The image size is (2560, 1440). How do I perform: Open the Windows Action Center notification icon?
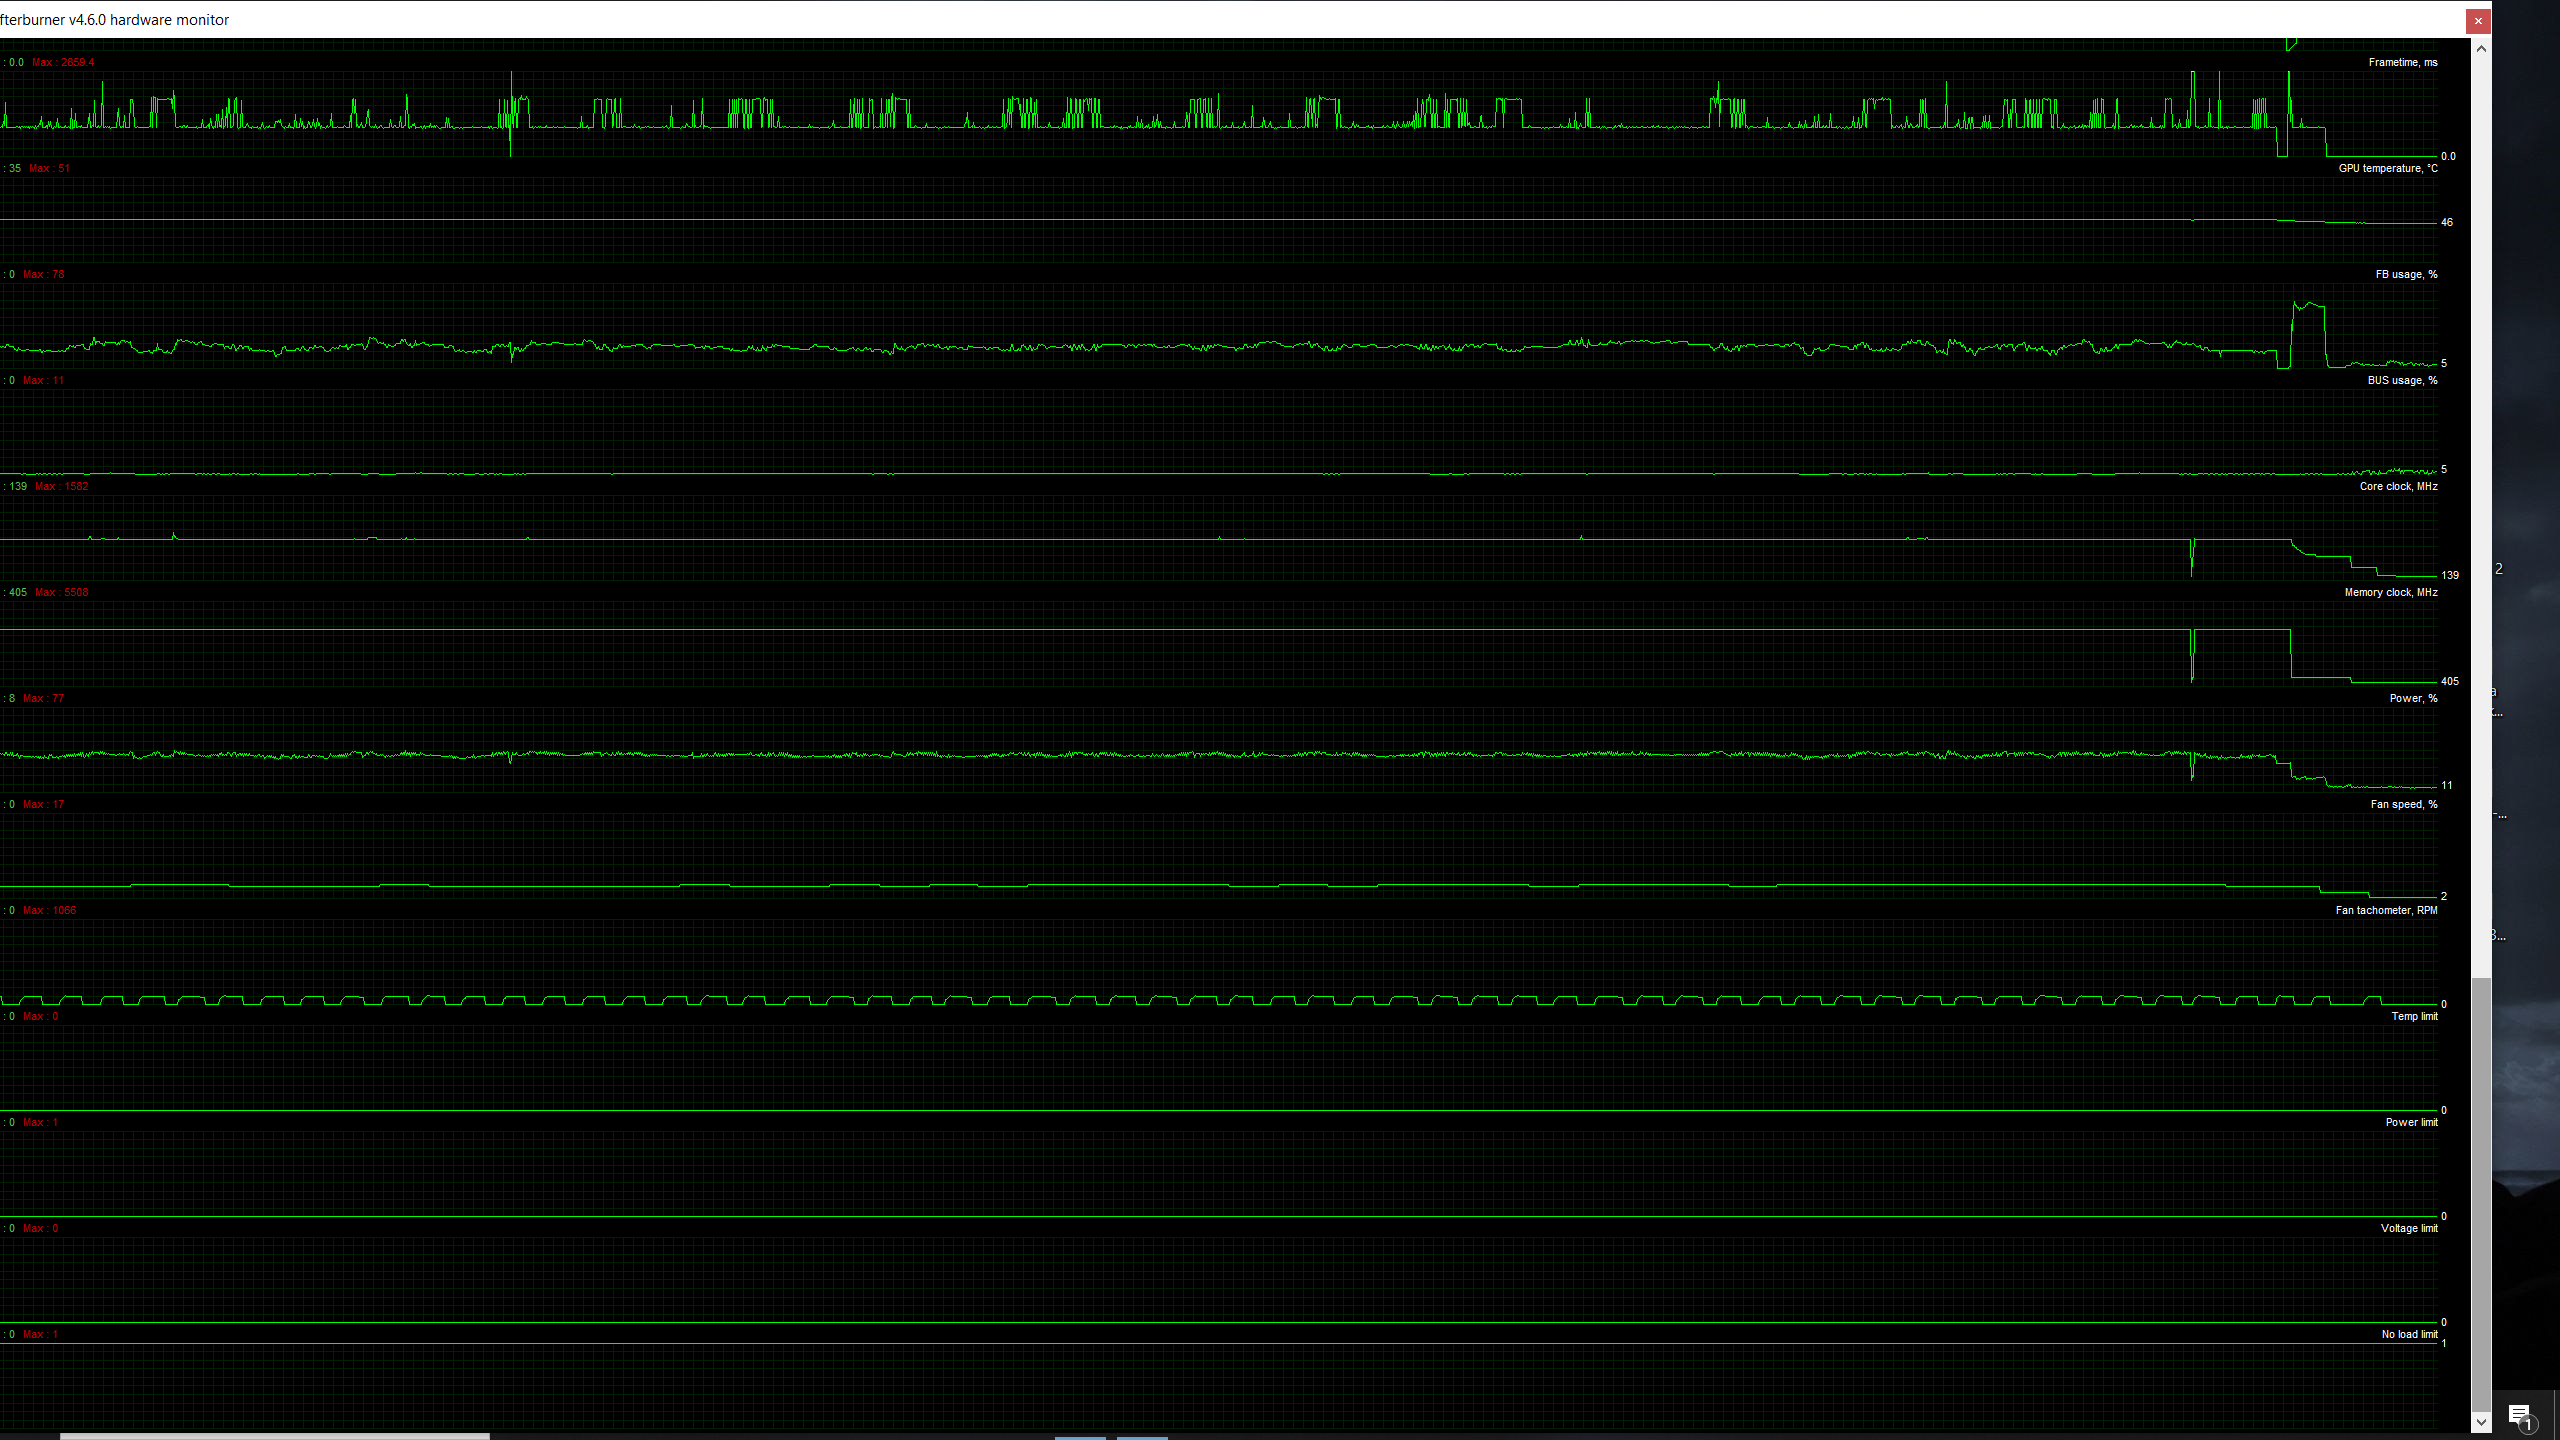tap(2519, 1415)
